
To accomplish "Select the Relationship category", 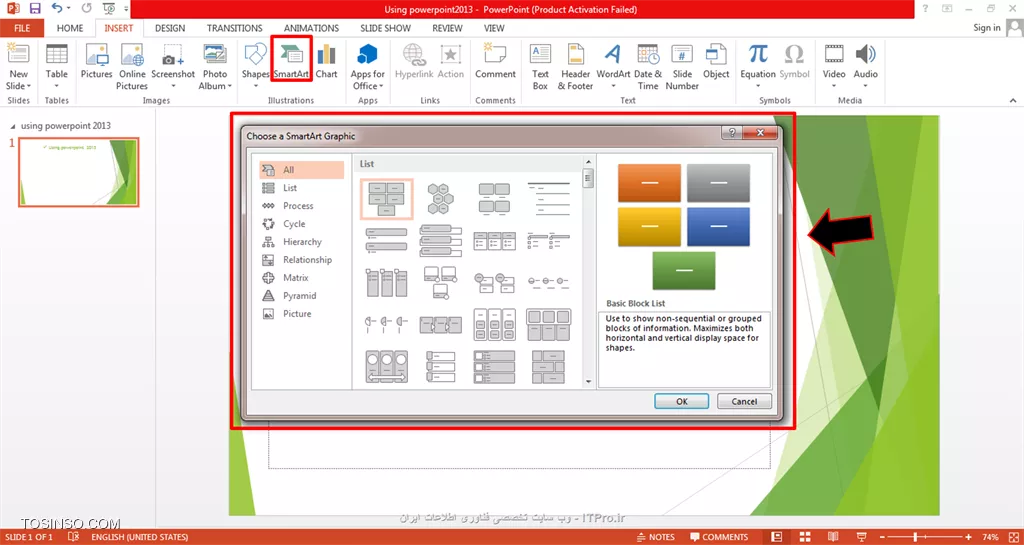I will pyautogui.click(x=302, y=260).
